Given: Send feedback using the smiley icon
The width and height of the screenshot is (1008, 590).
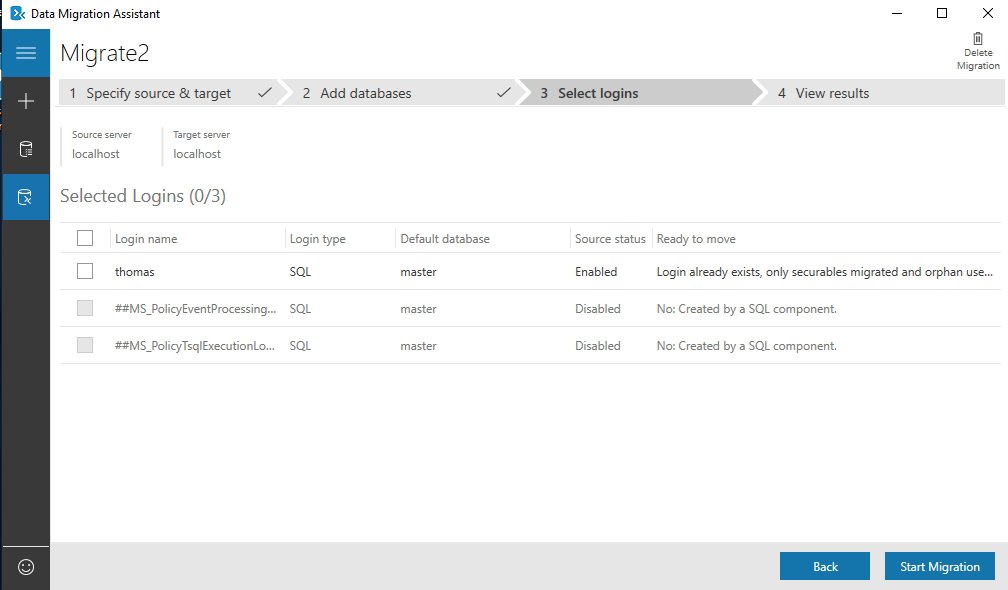Looking at the screenshot, I should [x=25, y=567].
